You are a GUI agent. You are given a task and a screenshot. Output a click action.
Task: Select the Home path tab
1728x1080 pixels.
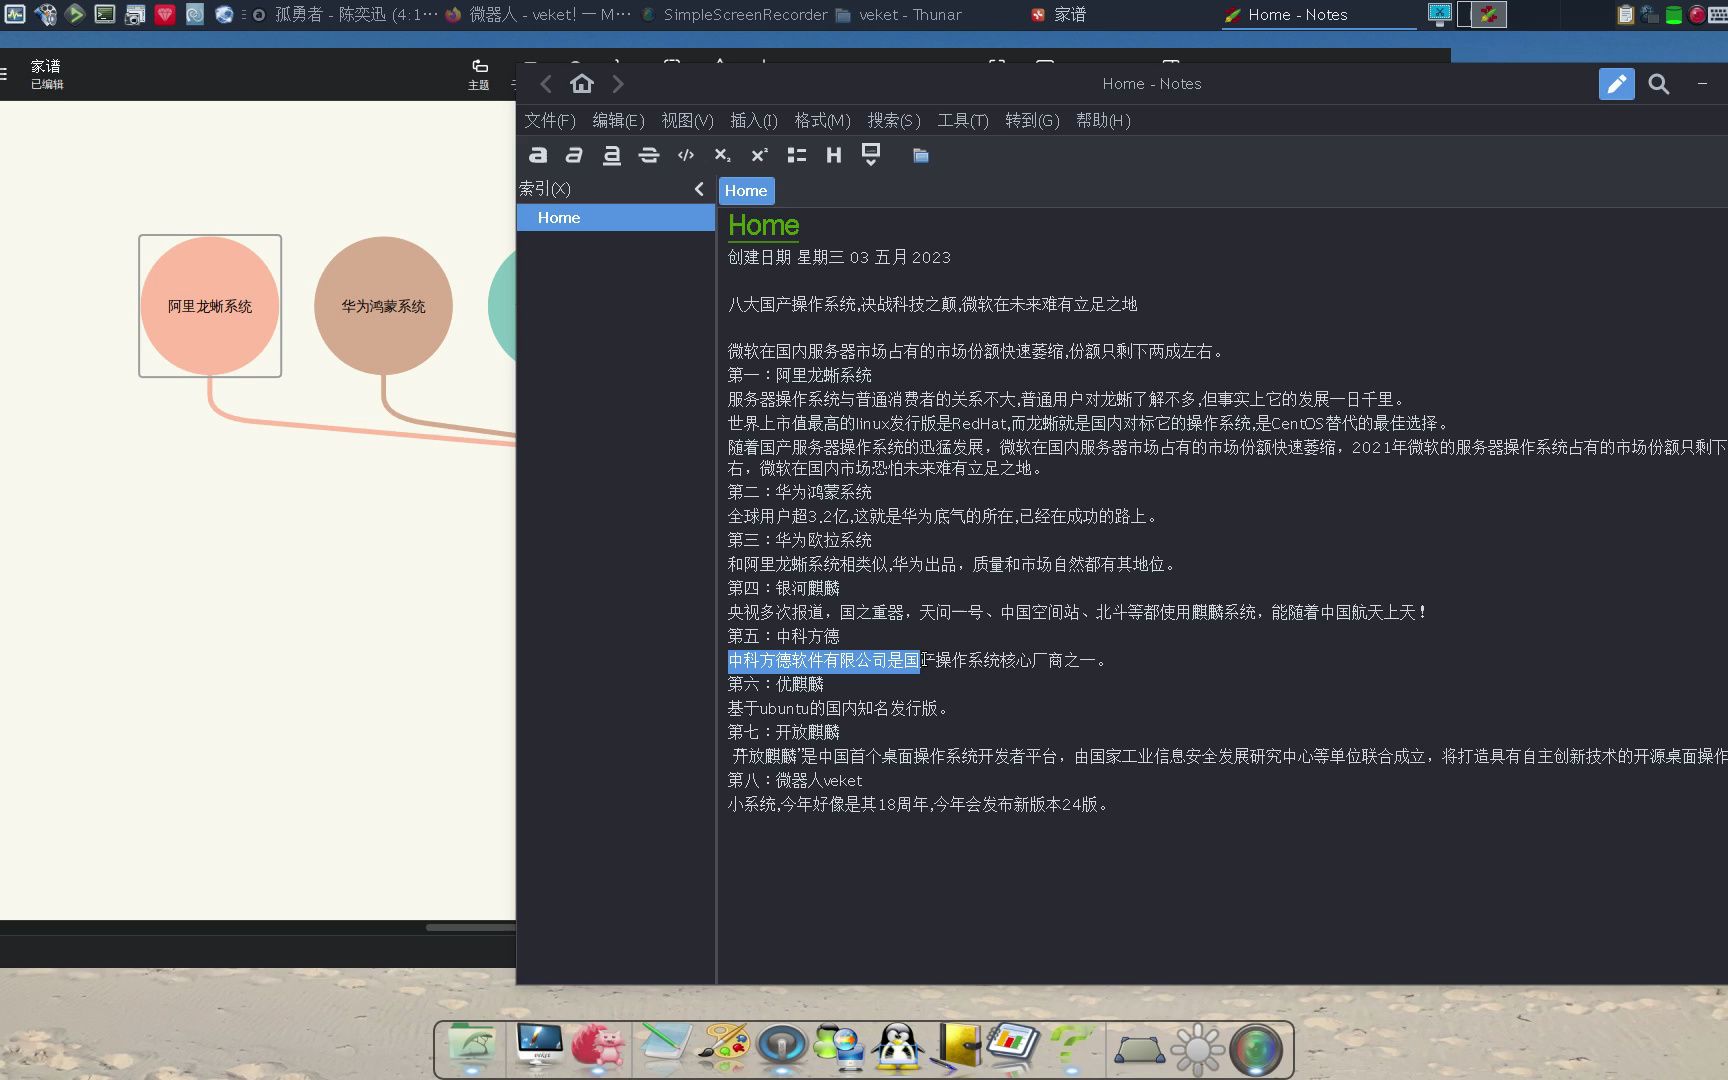click(x=746, y=190)
